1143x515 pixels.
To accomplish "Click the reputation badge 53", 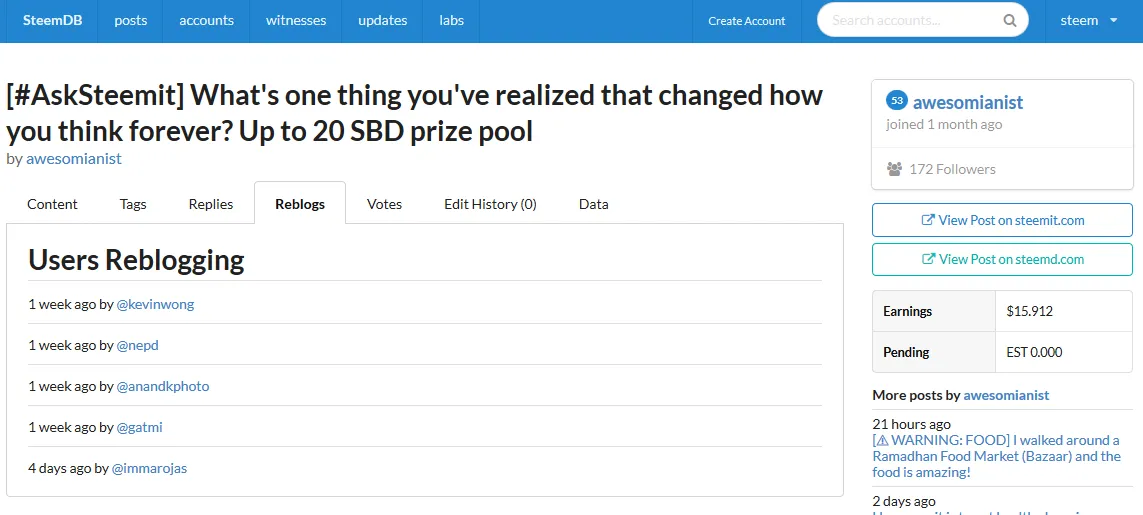I will [897, 101].
